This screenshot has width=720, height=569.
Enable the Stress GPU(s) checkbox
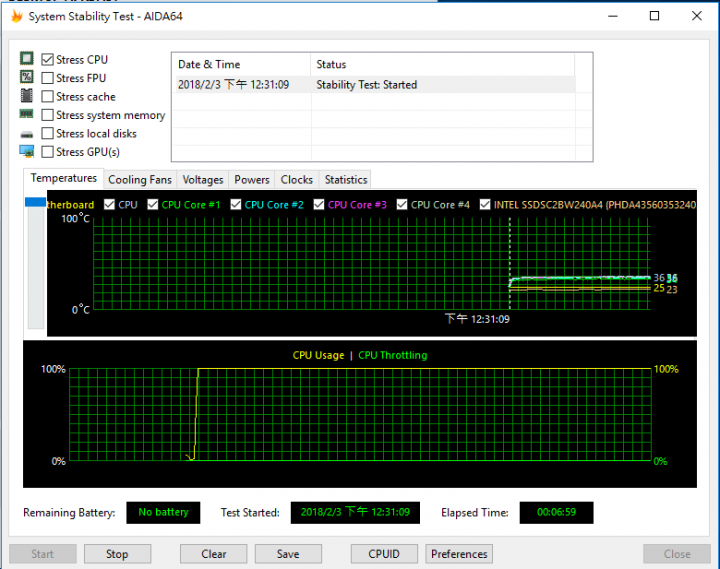click(x=47, y=152)
